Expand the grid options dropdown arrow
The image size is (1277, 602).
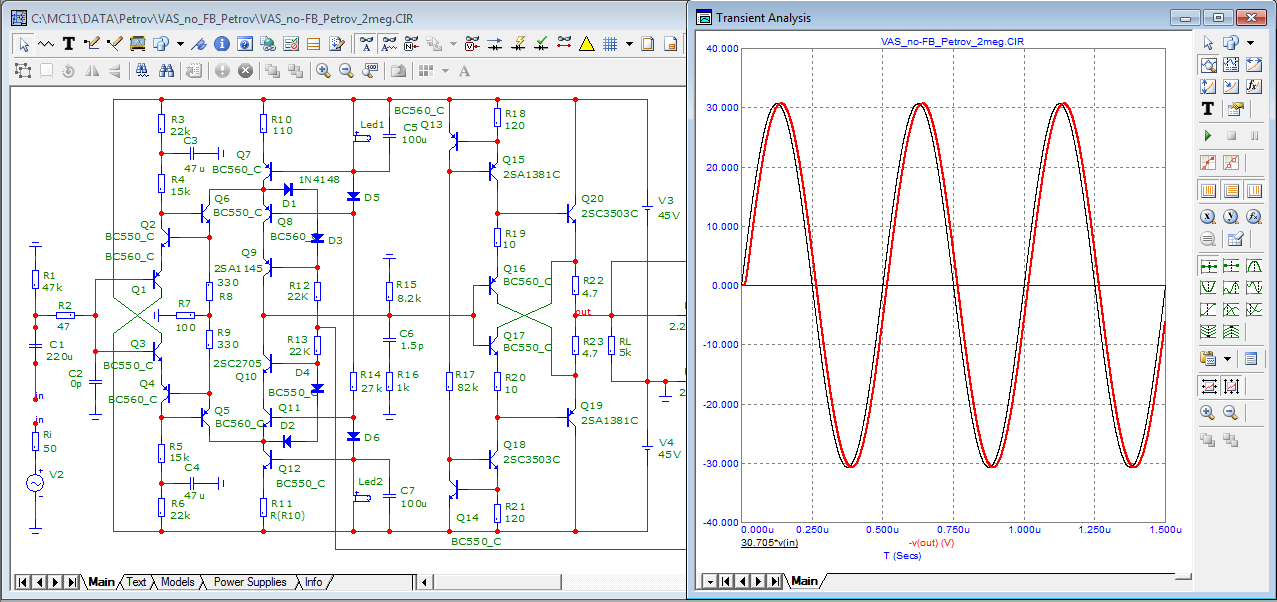tap(629, 44)
